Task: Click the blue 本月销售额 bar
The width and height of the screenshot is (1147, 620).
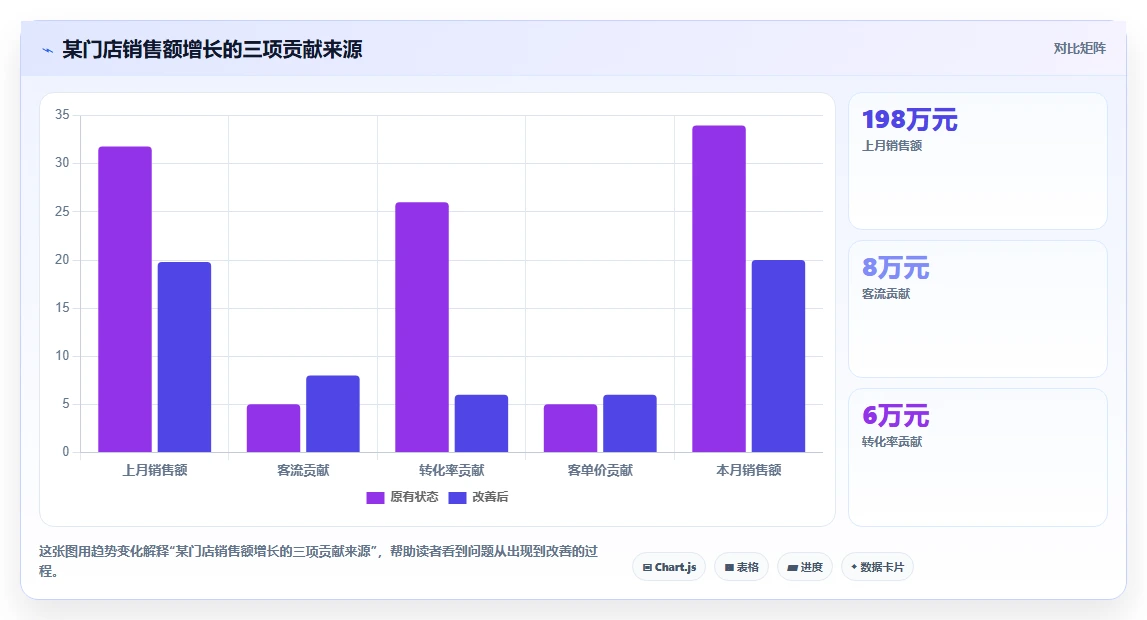Action: 778,356
